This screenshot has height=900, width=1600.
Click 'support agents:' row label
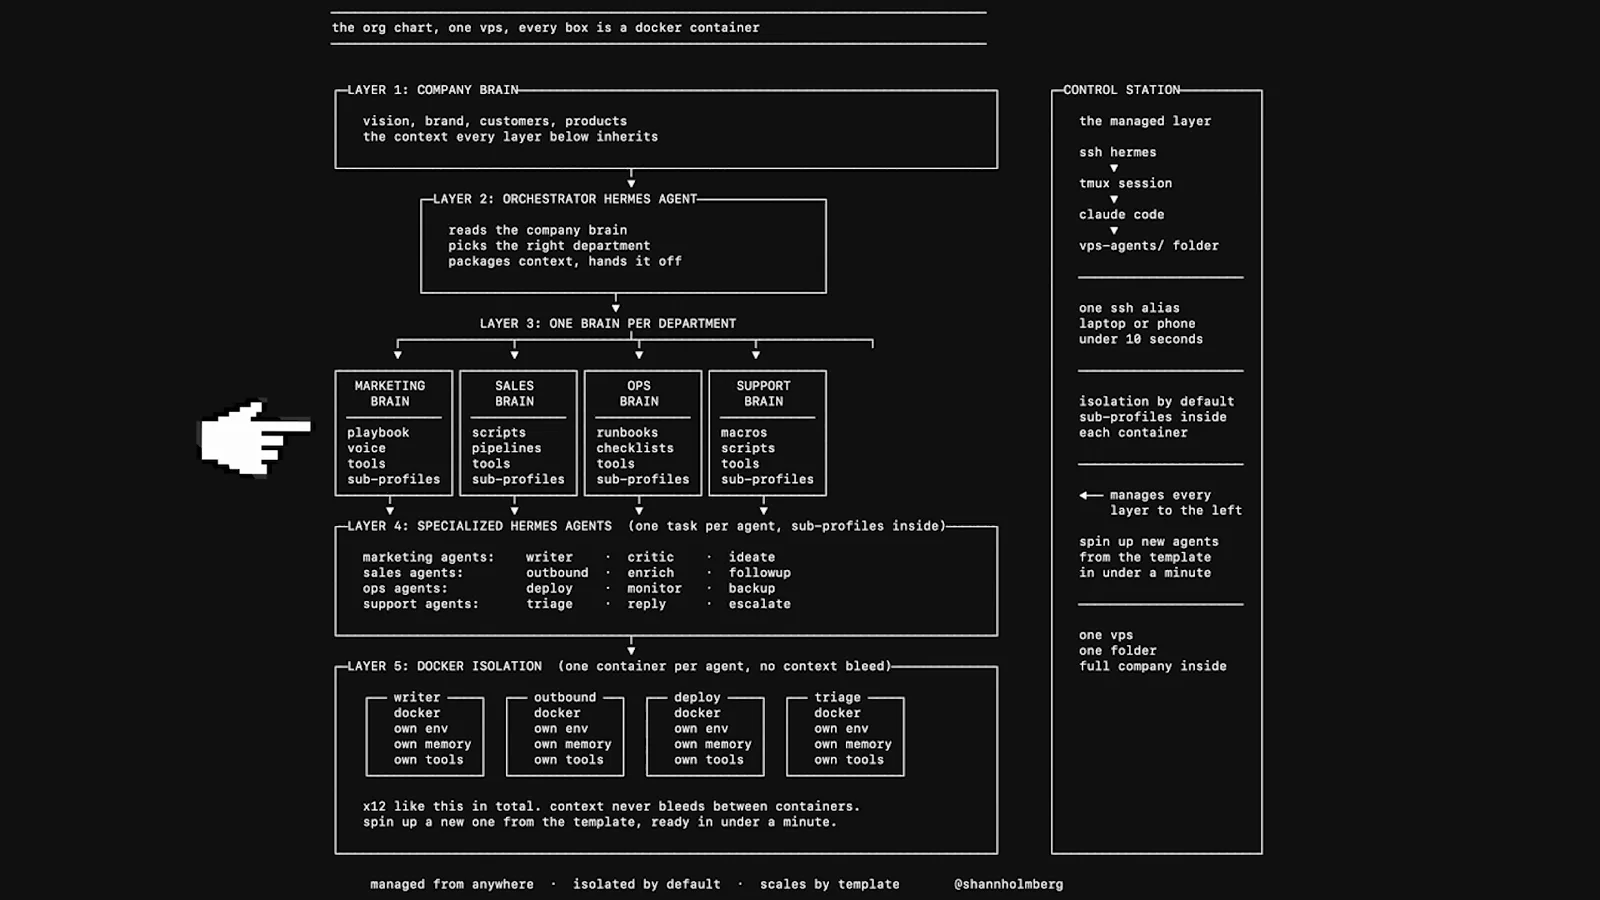pos(420,604)
